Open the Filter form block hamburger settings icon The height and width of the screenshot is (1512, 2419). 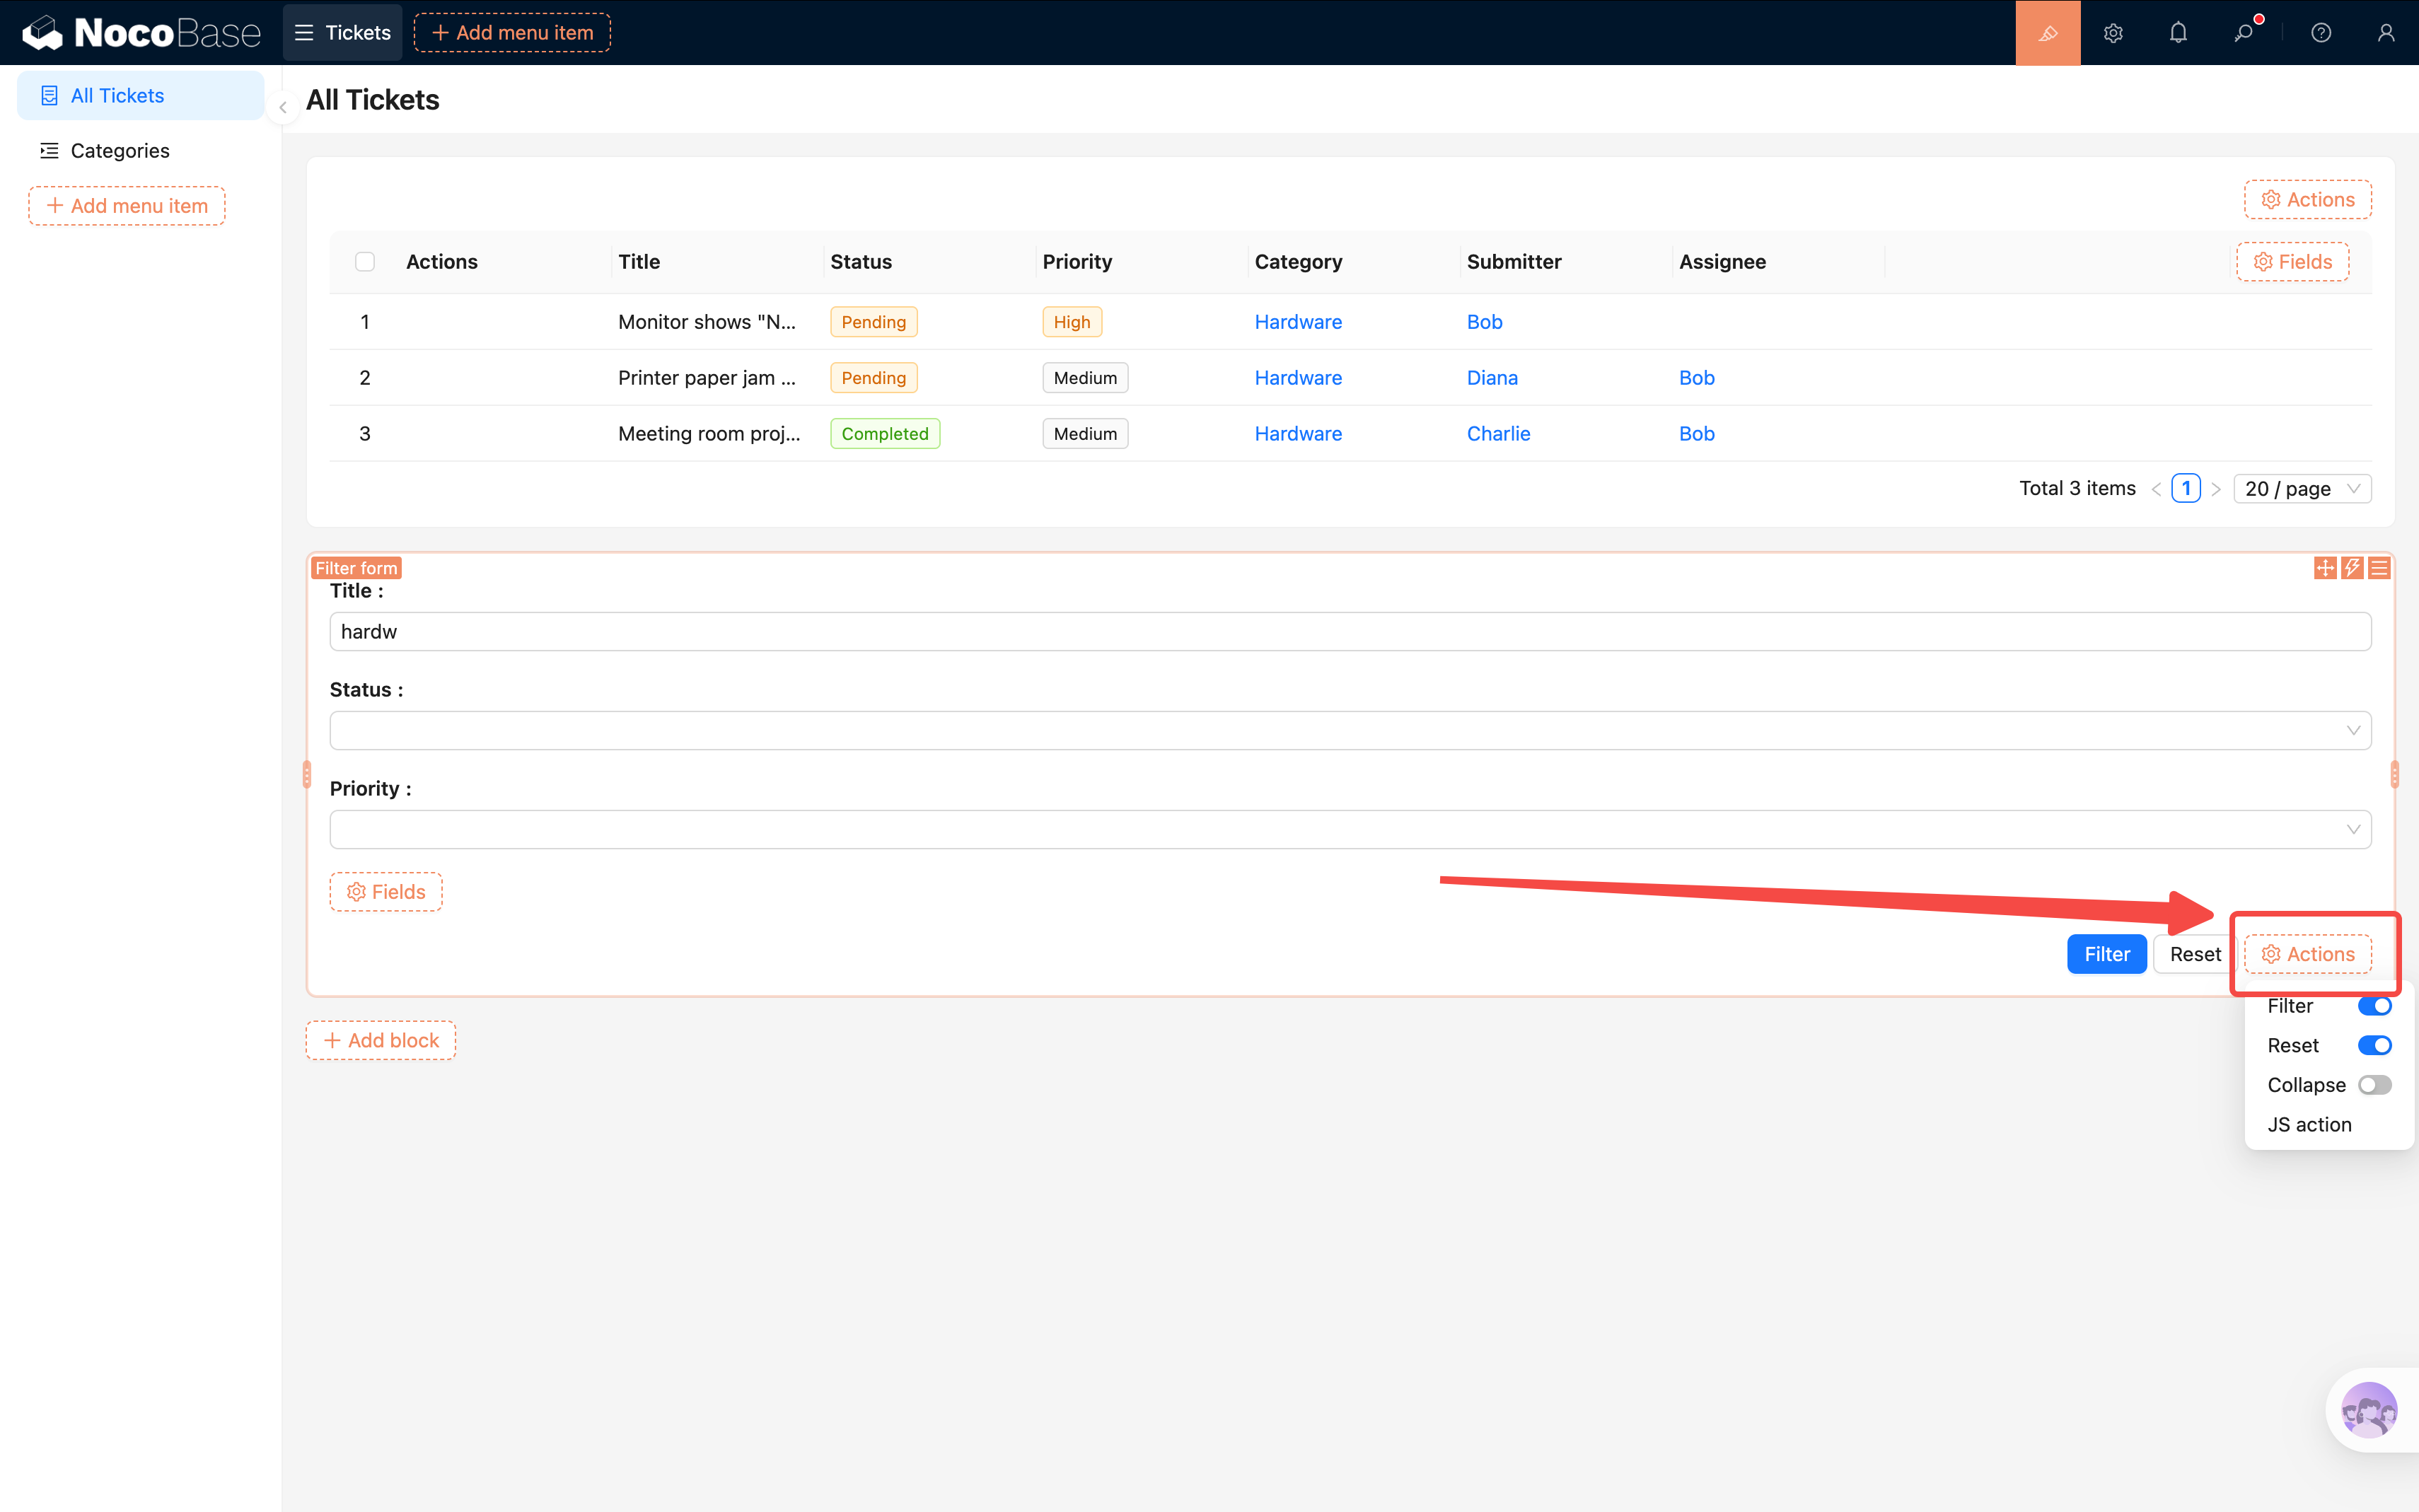pos(2379,568)
